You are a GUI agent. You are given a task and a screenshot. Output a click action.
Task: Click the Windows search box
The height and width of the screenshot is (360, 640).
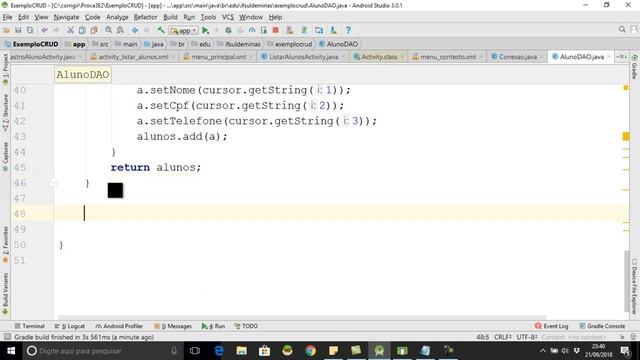coord(102,351)
